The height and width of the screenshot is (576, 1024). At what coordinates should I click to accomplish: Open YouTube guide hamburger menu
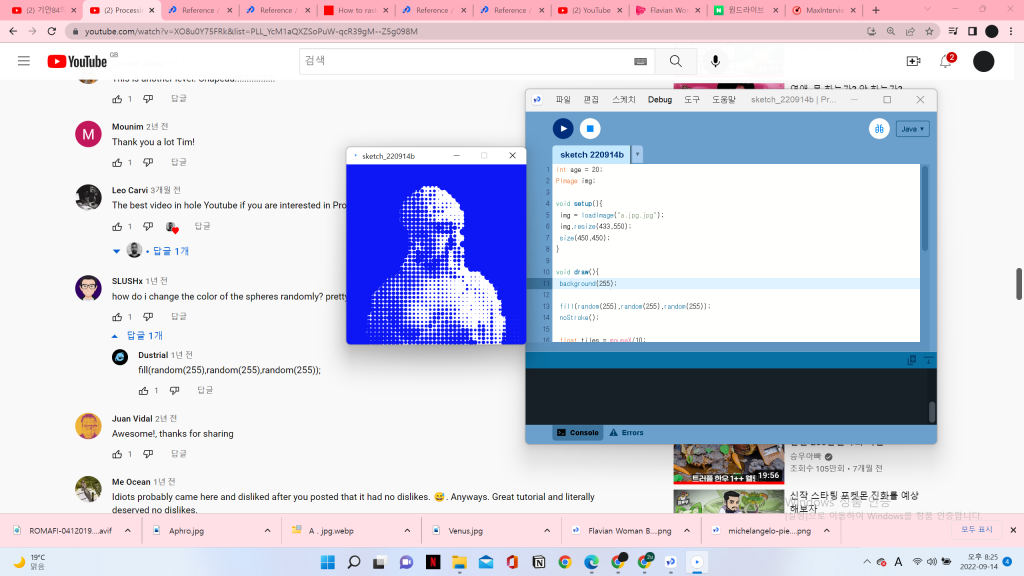[24, 61]
